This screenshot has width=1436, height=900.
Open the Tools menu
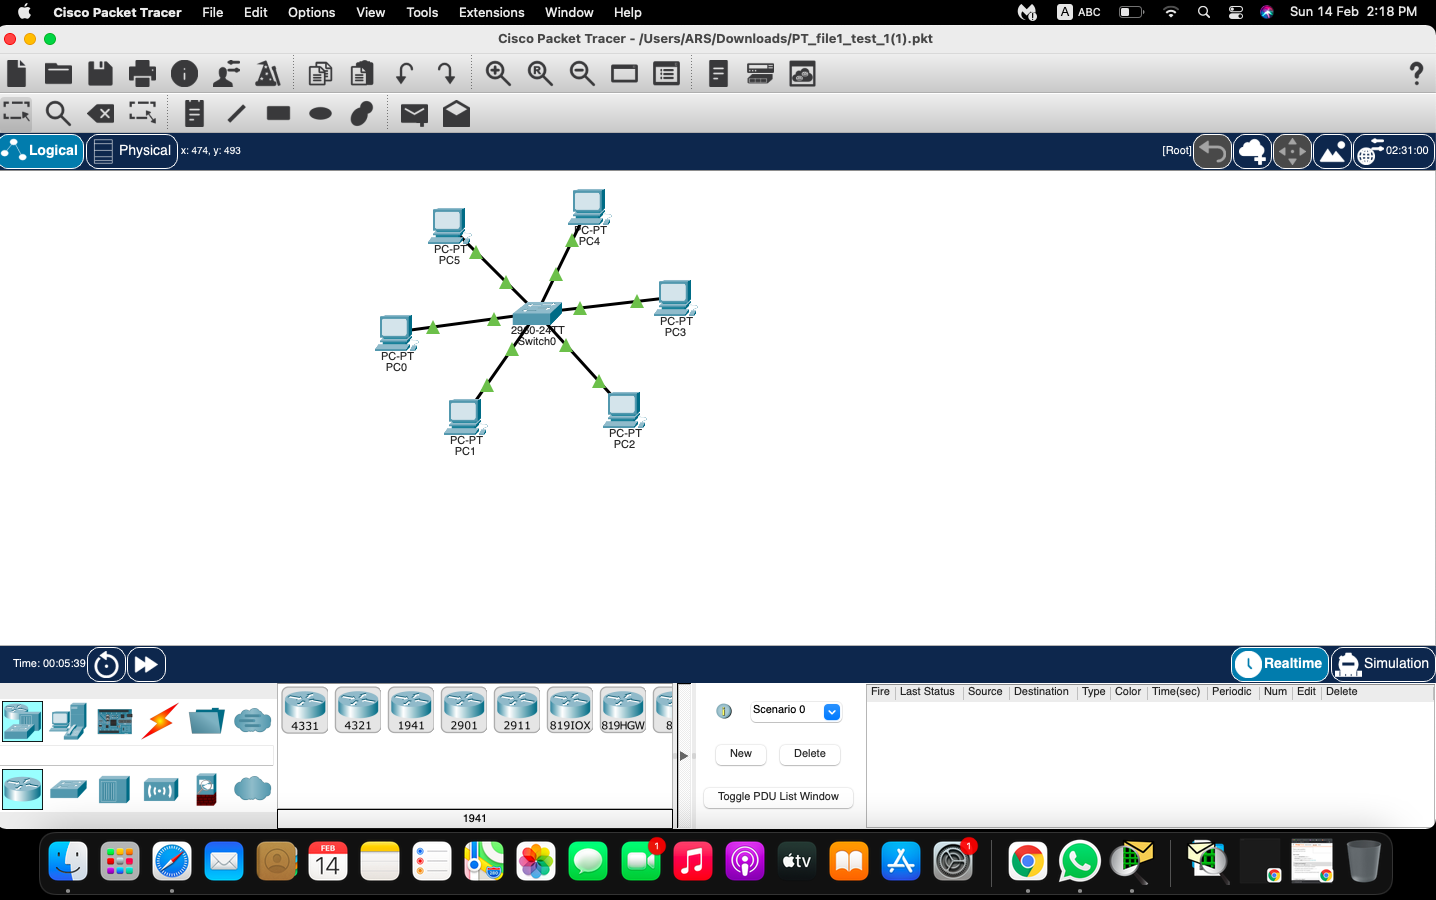(422, 12)
